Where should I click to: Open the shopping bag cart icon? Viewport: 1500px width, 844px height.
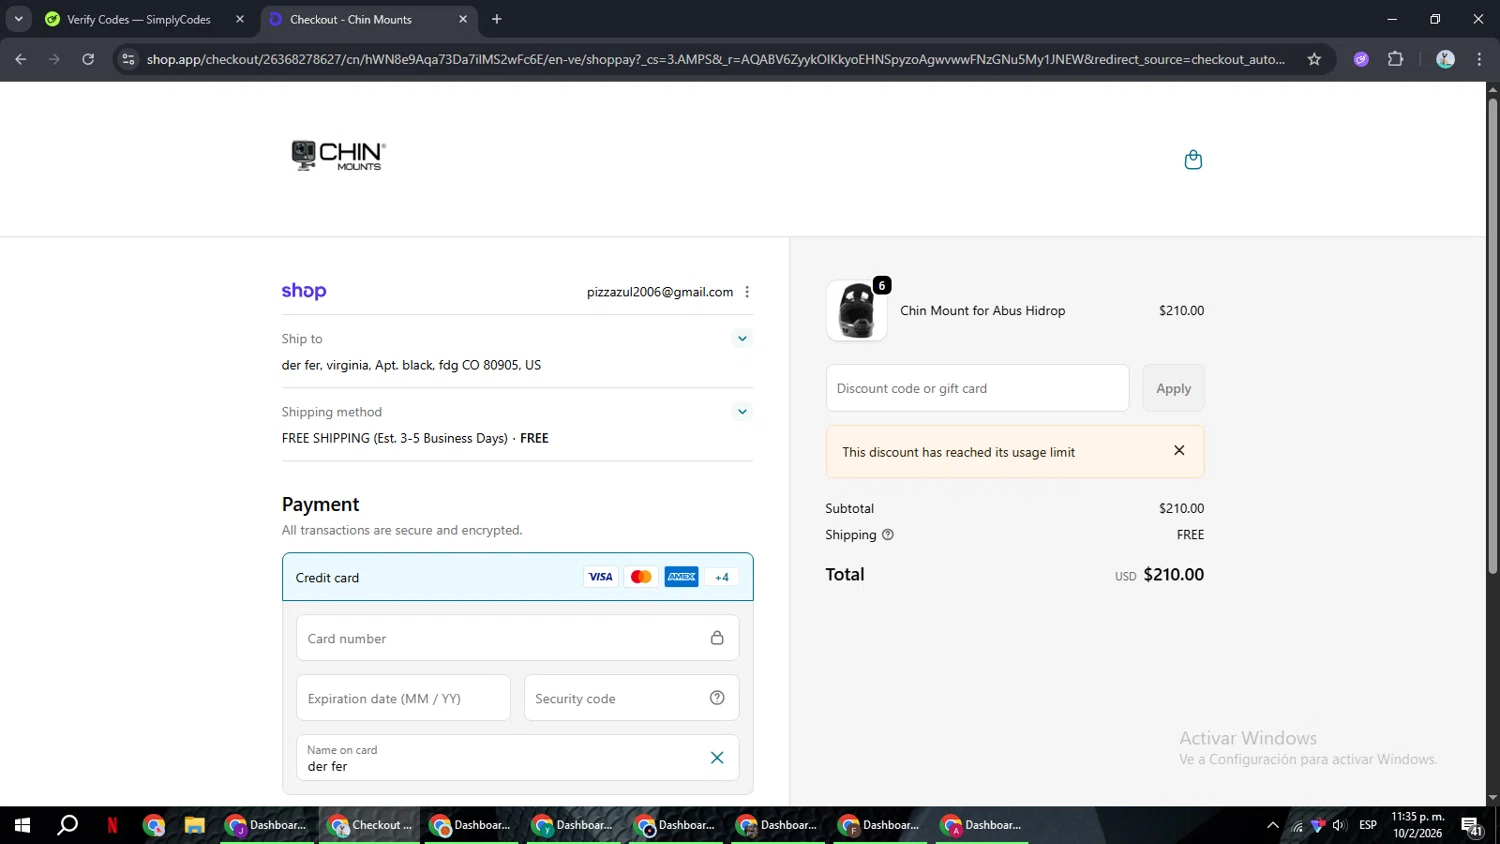(1193, 160)
